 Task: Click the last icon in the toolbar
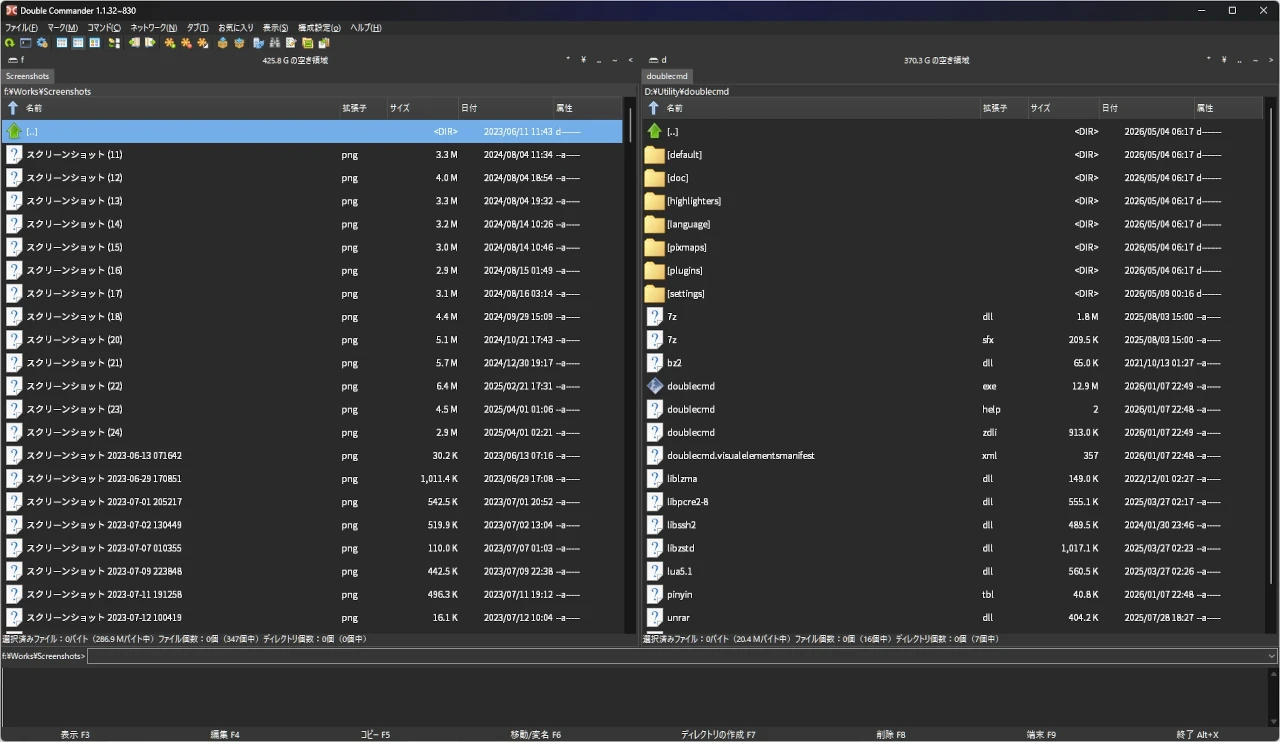coord(324,43)
